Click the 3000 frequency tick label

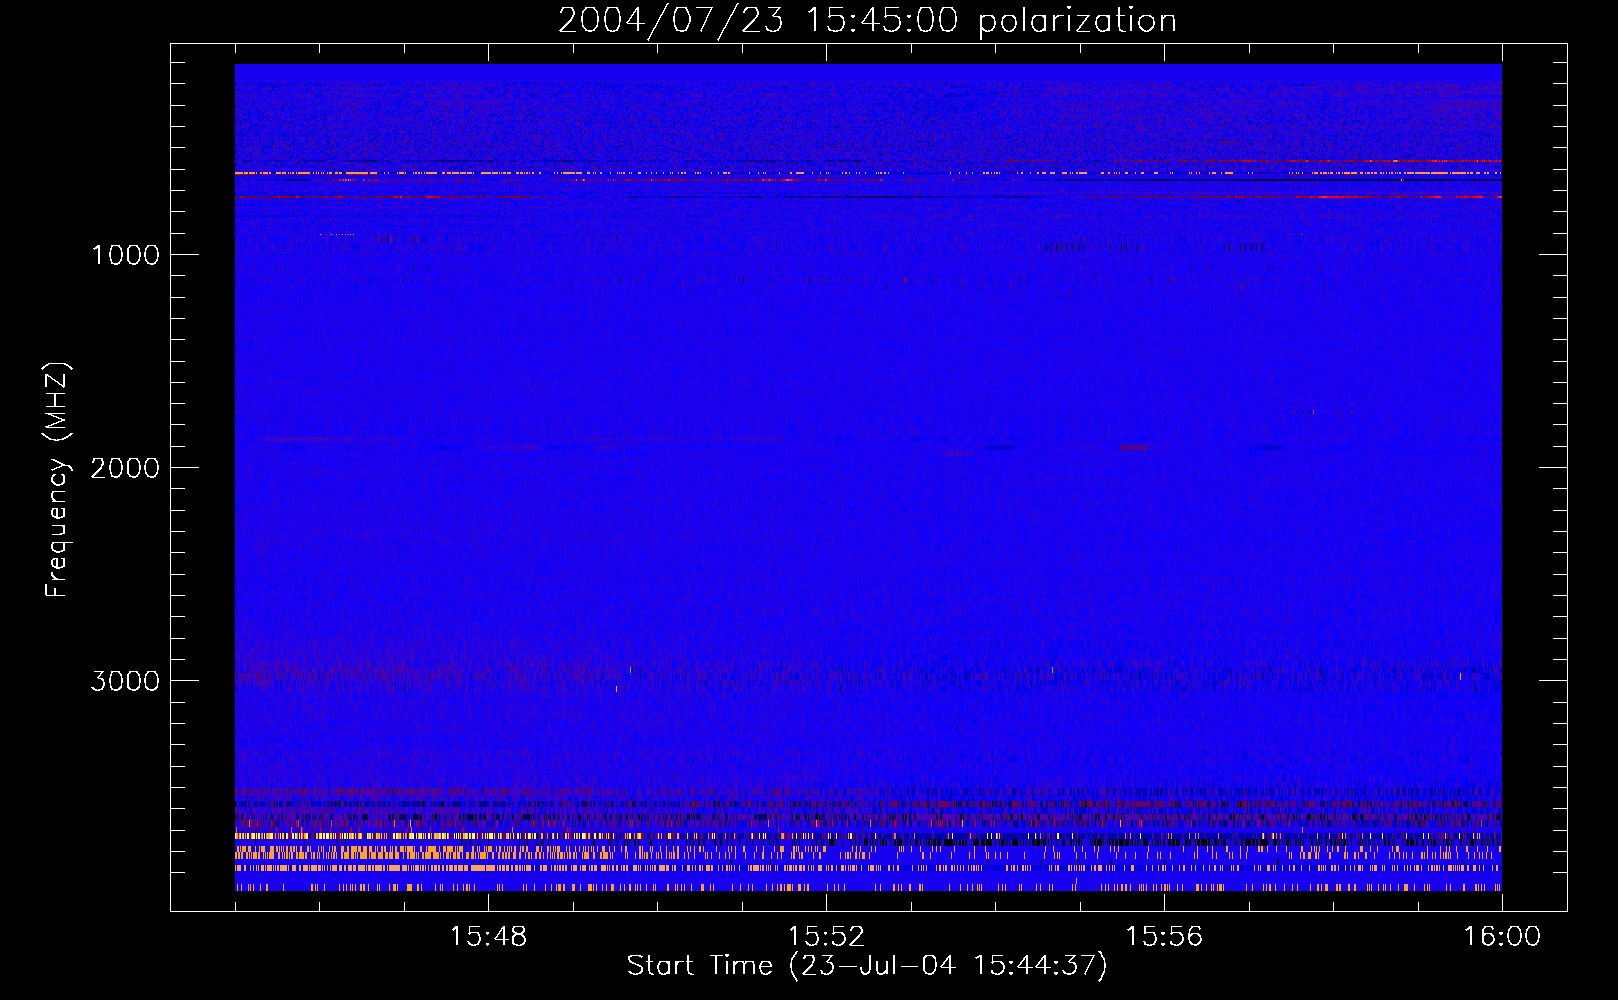click(x=125, y=681)
